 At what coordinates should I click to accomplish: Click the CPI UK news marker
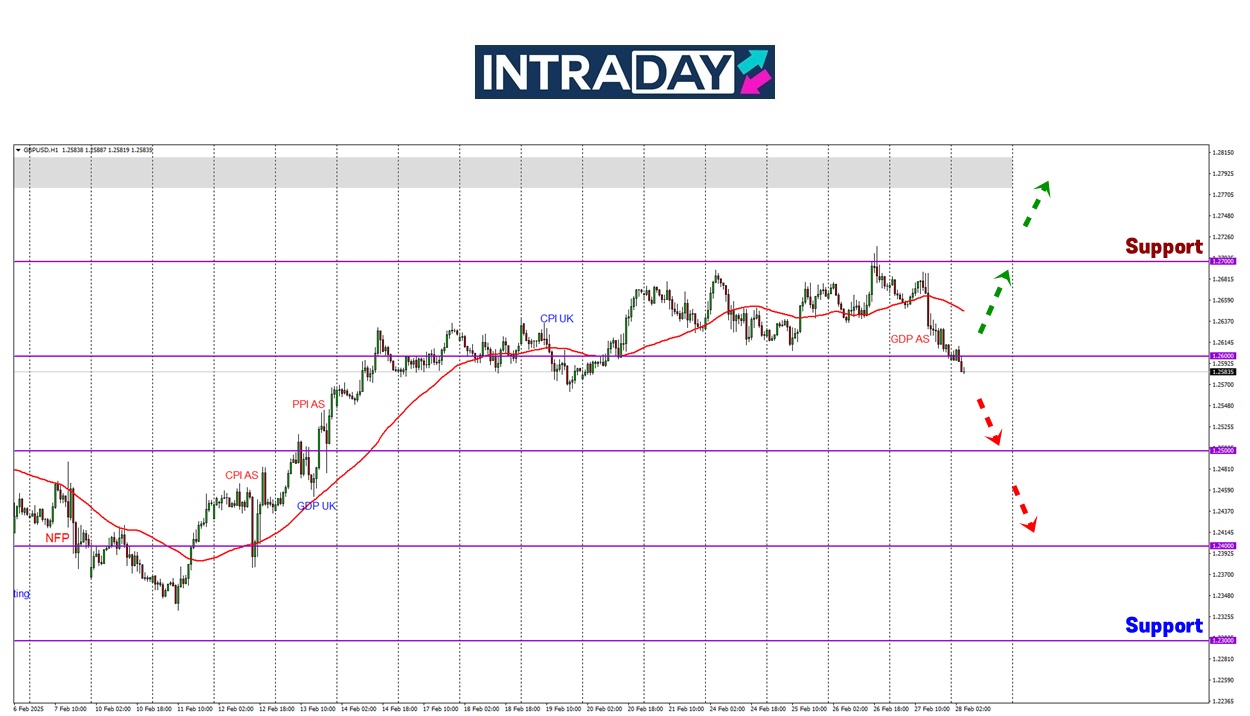pos(557,319)
